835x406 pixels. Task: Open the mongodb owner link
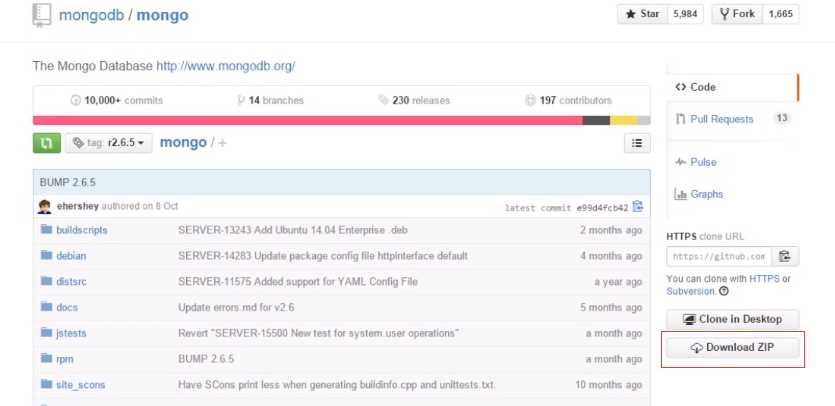92,15
